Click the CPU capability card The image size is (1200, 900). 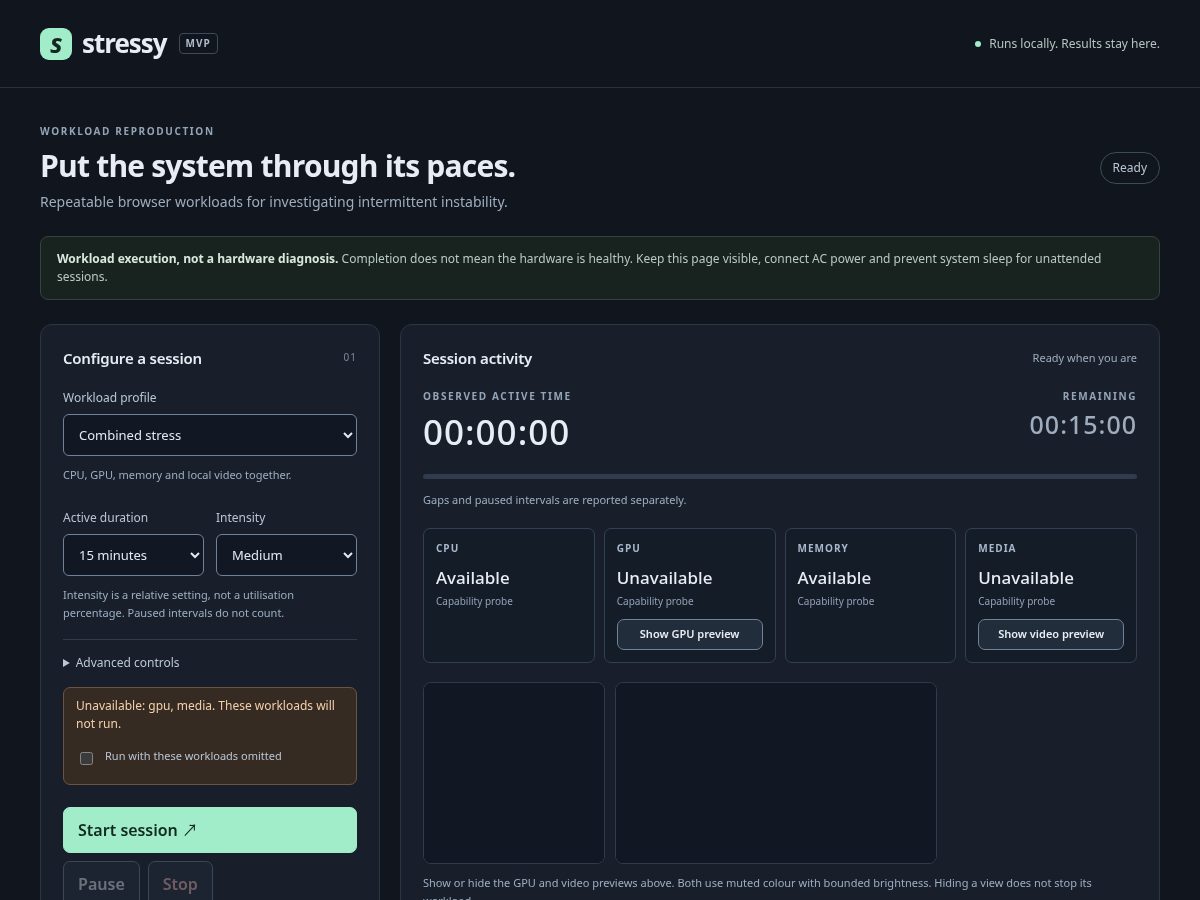point(509,595)
